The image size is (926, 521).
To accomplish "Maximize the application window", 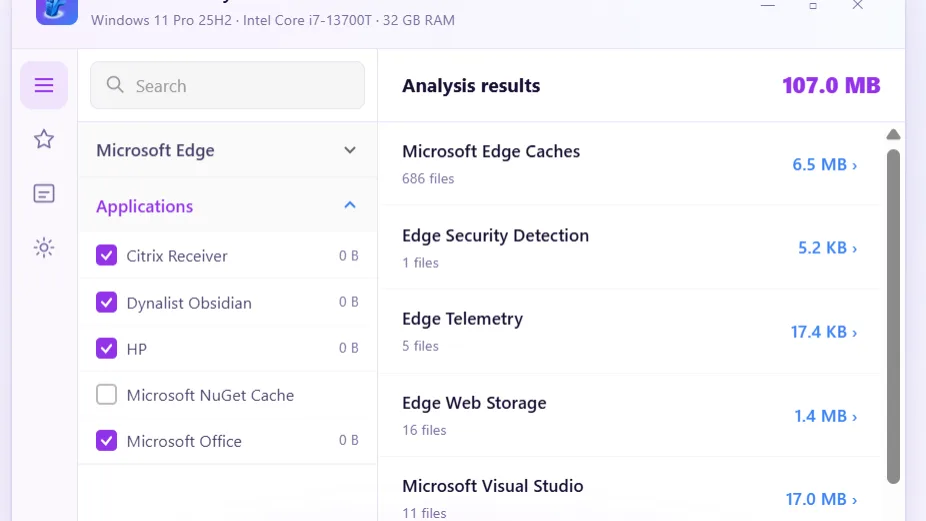I will pyautogui.click(x=813, y=6).
